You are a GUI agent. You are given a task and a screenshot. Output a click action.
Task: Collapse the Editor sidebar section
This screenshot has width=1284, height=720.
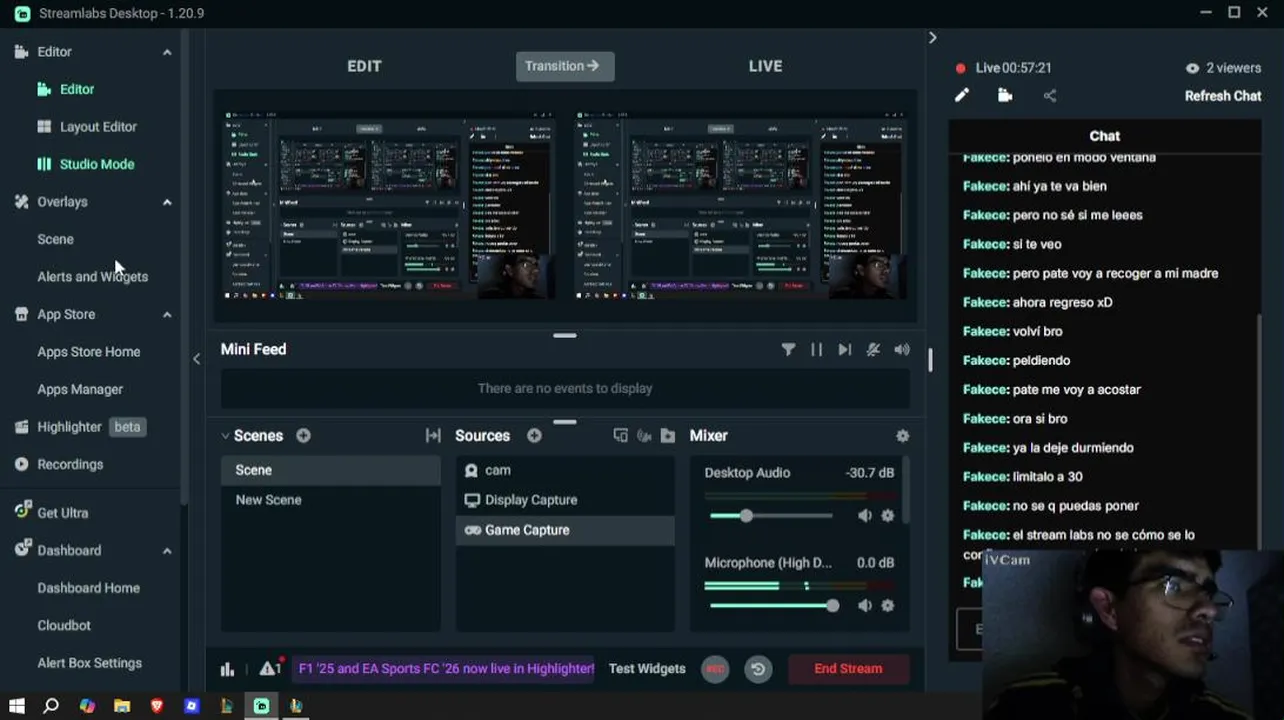click(167, 52)
